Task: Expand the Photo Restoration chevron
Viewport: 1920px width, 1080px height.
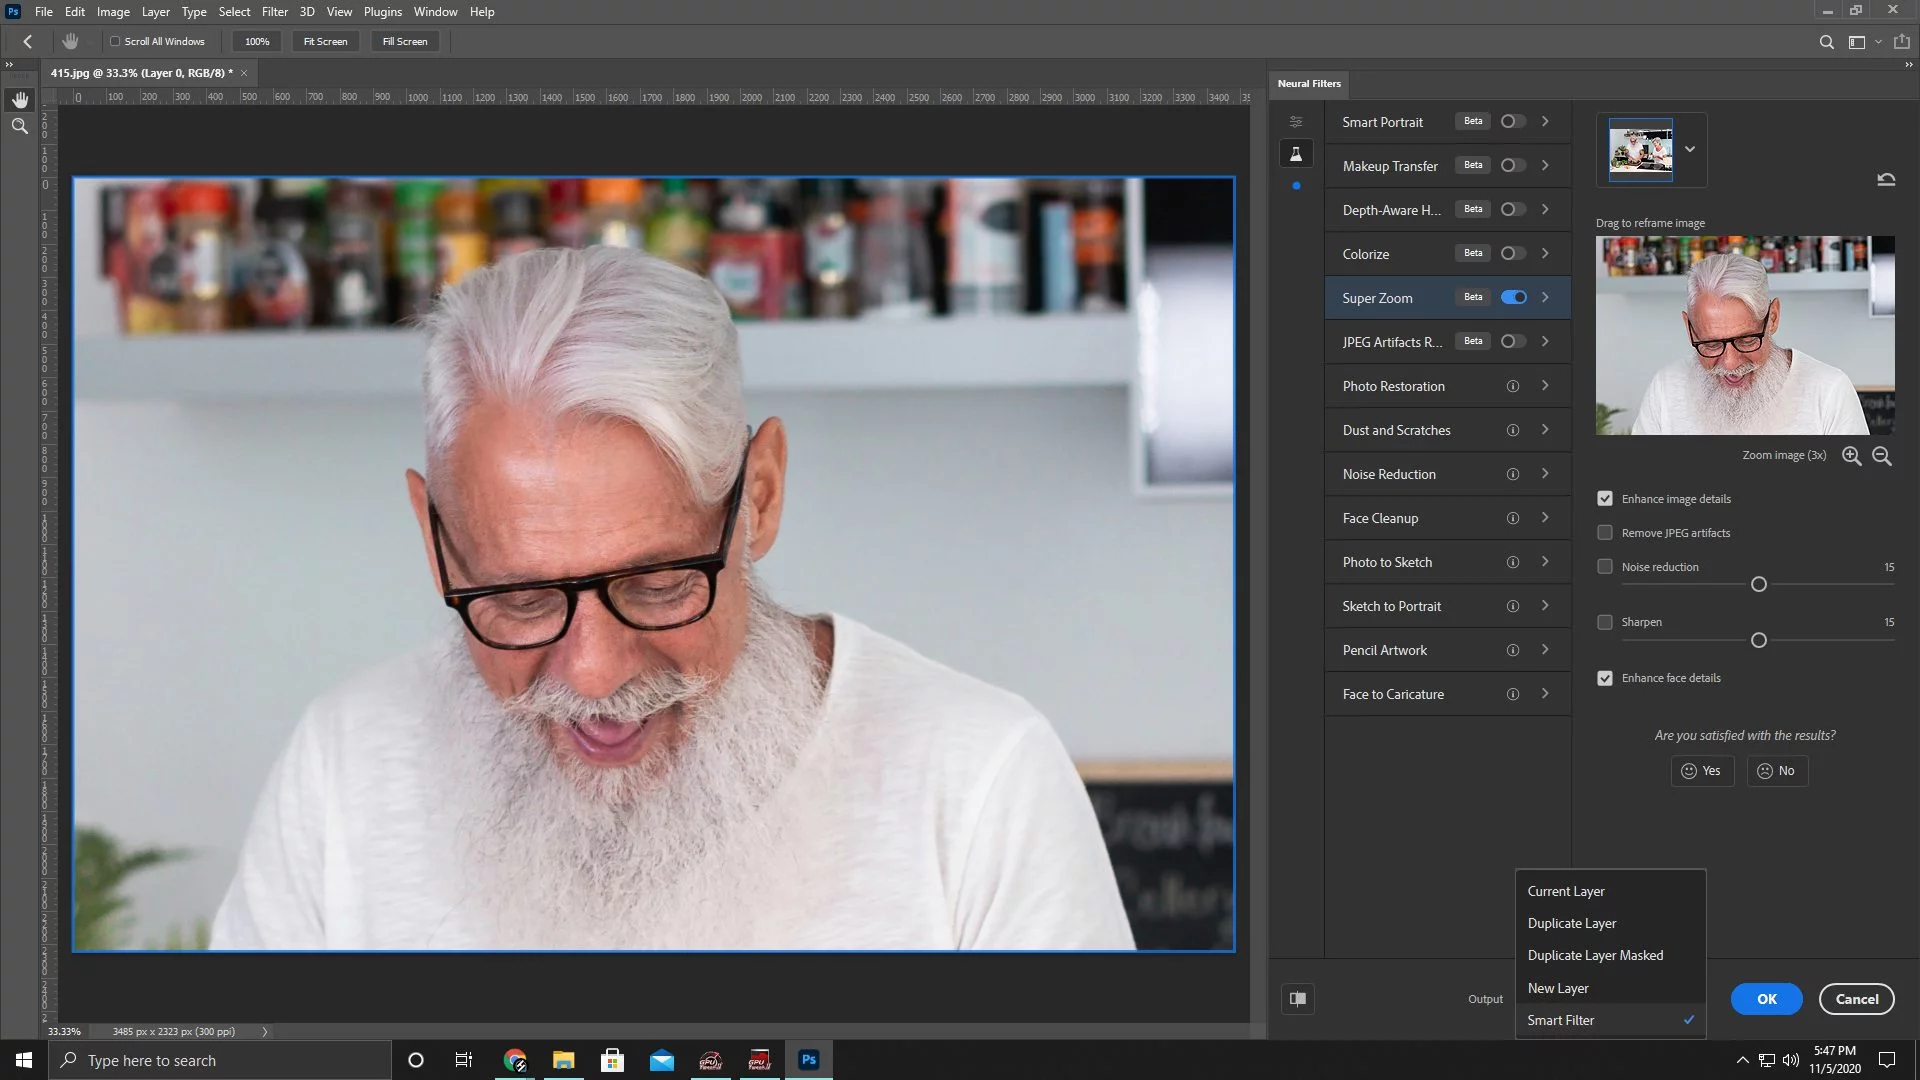Action: click(1545, 385)
